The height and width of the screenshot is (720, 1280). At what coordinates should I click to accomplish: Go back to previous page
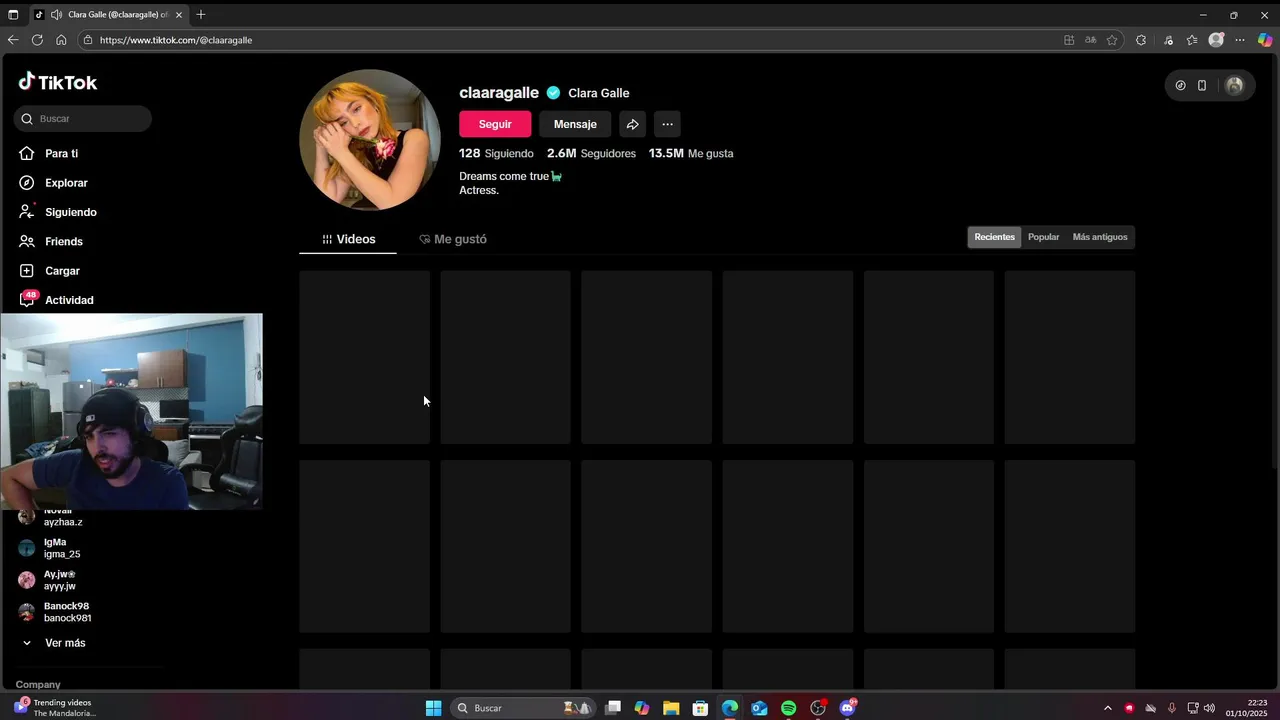(x=13, y=40)
